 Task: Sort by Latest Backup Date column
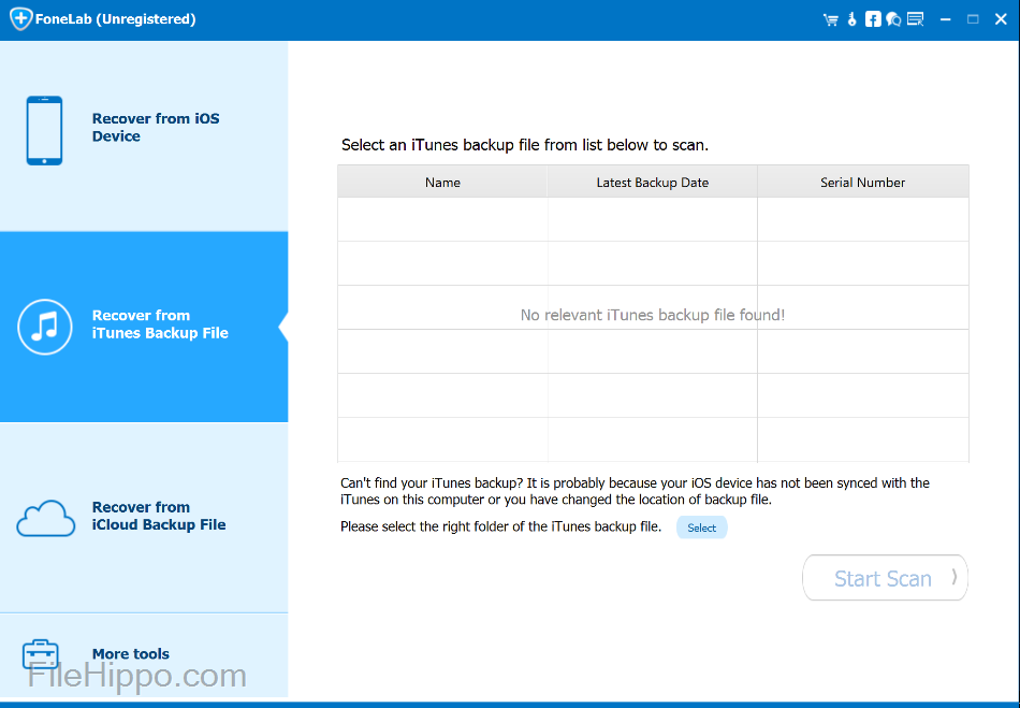[x=652, y=182]
